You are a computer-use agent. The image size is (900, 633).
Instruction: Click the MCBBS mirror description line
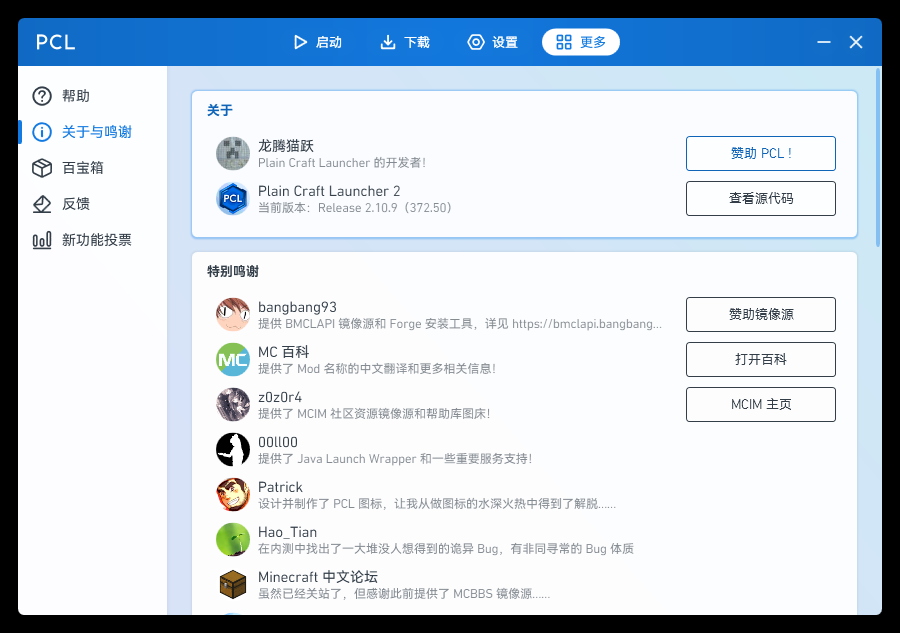point(404,593)
